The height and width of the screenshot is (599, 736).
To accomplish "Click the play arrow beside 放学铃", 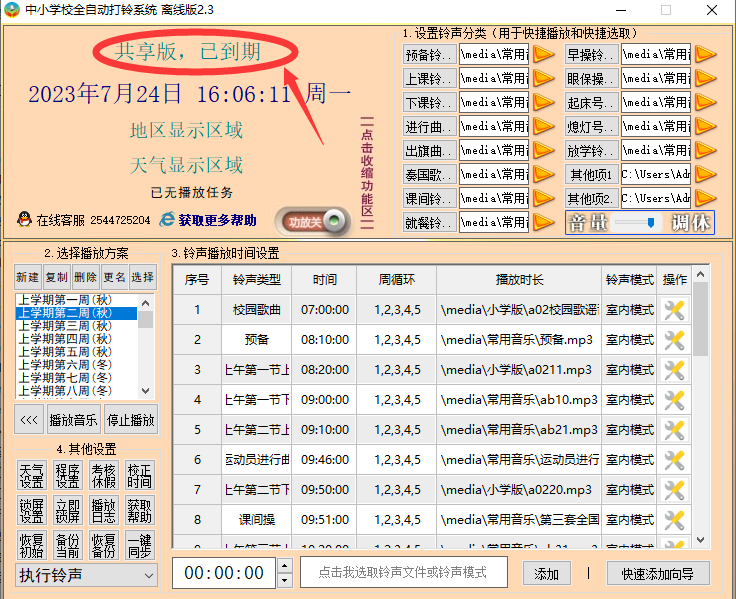I will click(706, 150).
